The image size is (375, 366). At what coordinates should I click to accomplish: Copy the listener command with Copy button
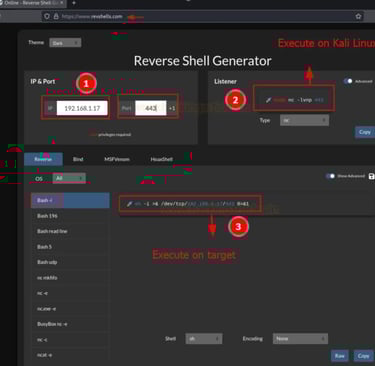tap(365, 132)
